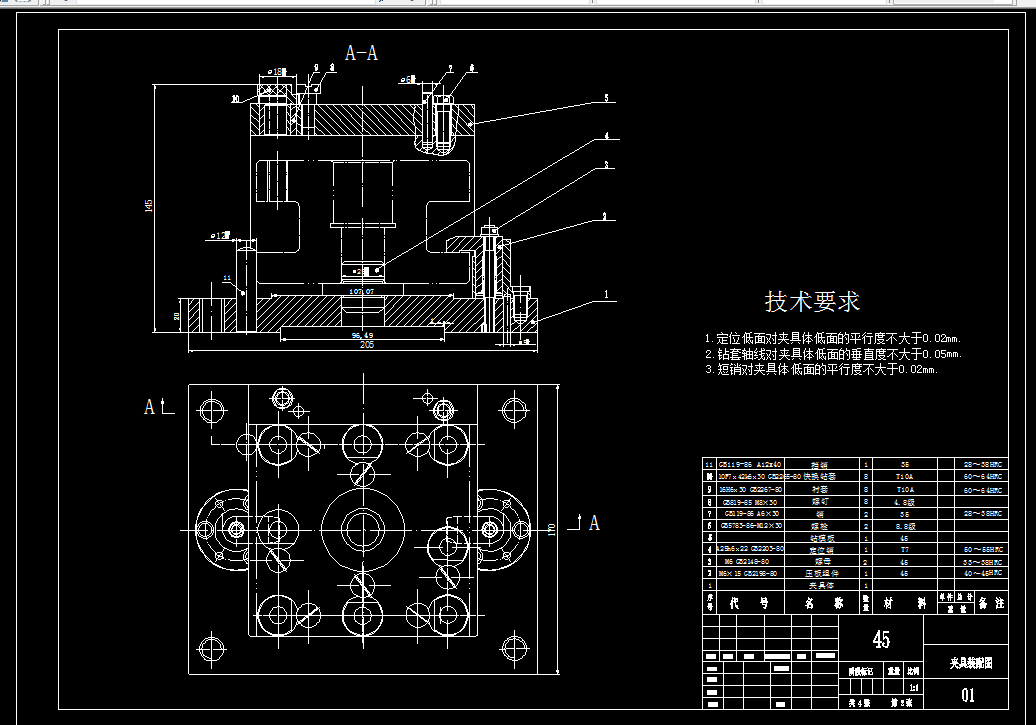
Task: Click the large 45 in title block
Action: 881,640
